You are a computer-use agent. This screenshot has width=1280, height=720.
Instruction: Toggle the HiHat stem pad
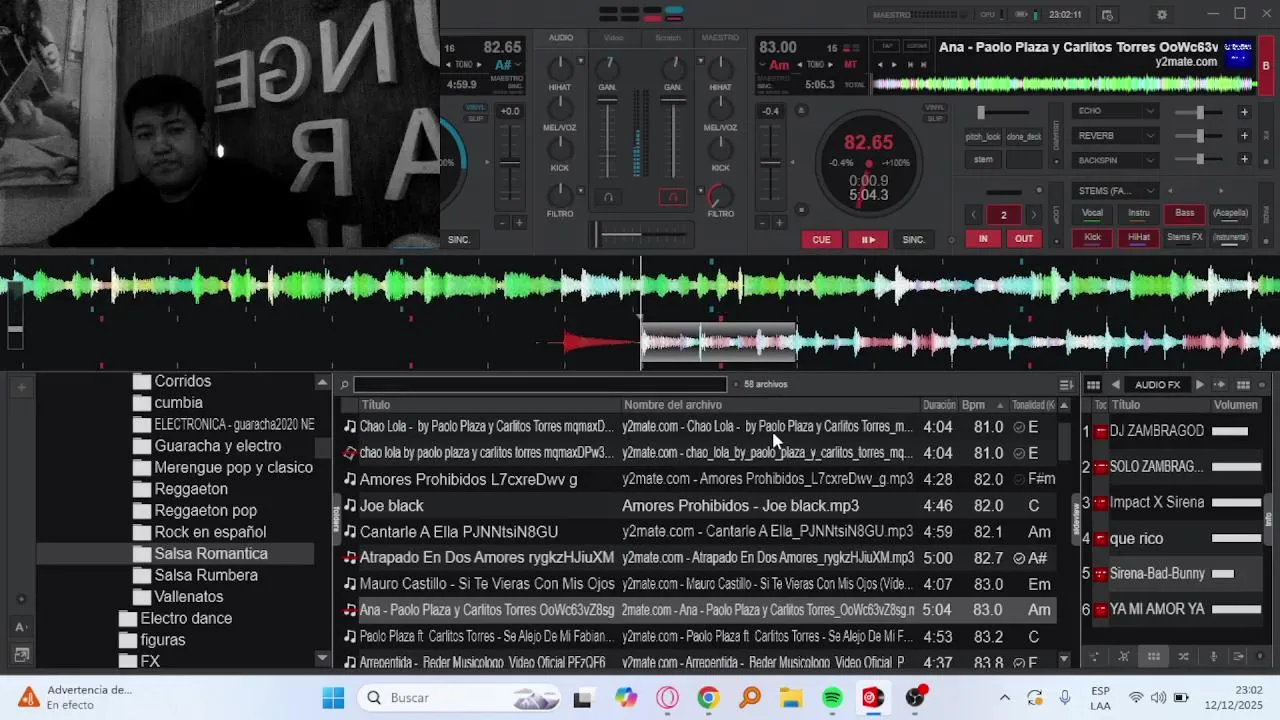tap(1139, 238)
